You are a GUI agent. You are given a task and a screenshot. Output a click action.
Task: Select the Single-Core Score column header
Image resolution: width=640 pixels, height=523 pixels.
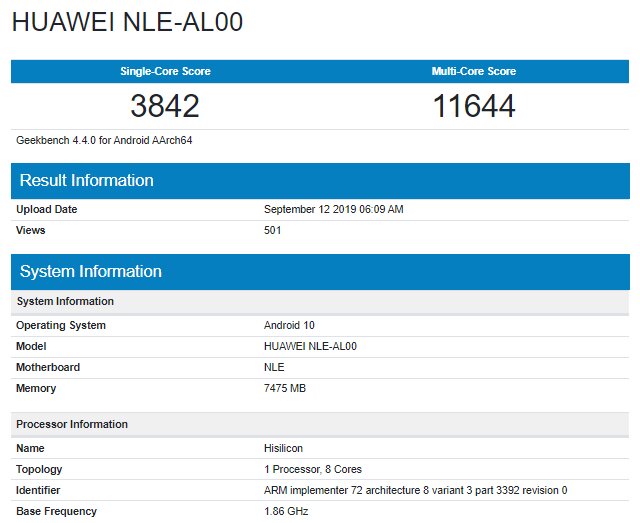pyautogui.click(x=165, y=72)
